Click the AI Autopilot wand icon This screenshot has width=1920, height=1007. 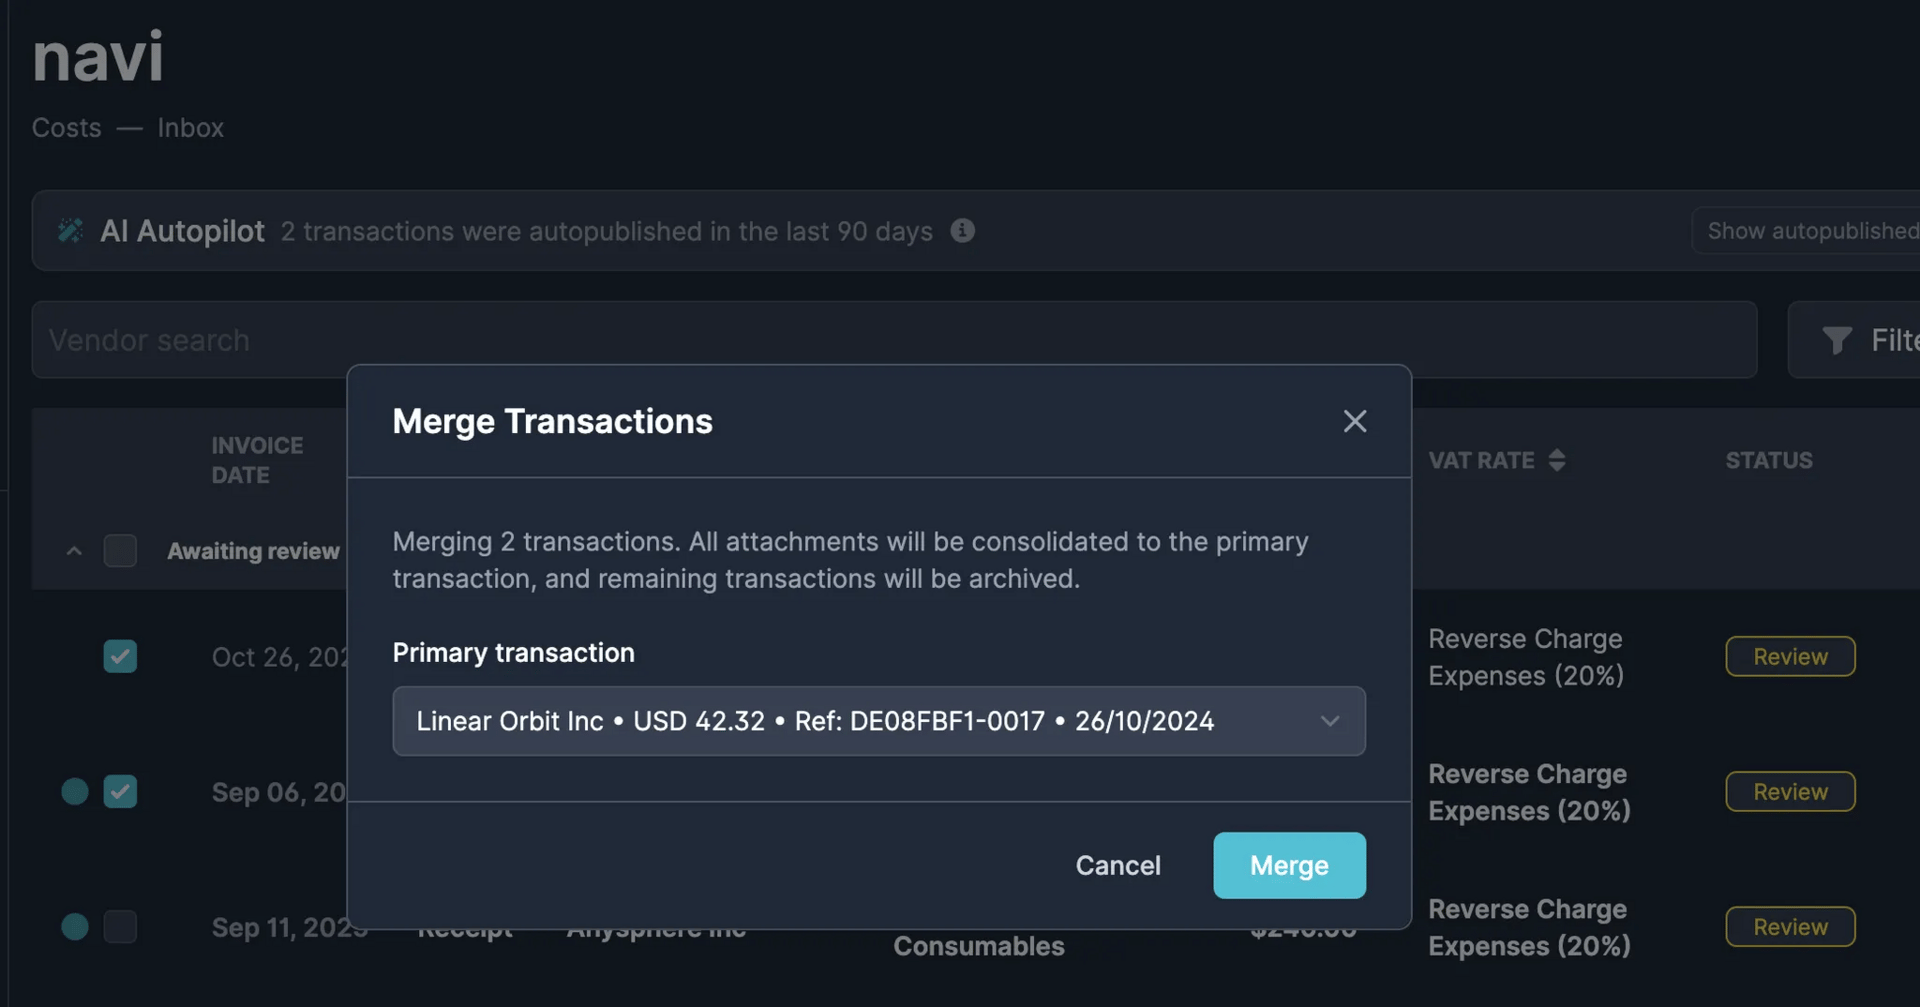click(x=70, y=231)
